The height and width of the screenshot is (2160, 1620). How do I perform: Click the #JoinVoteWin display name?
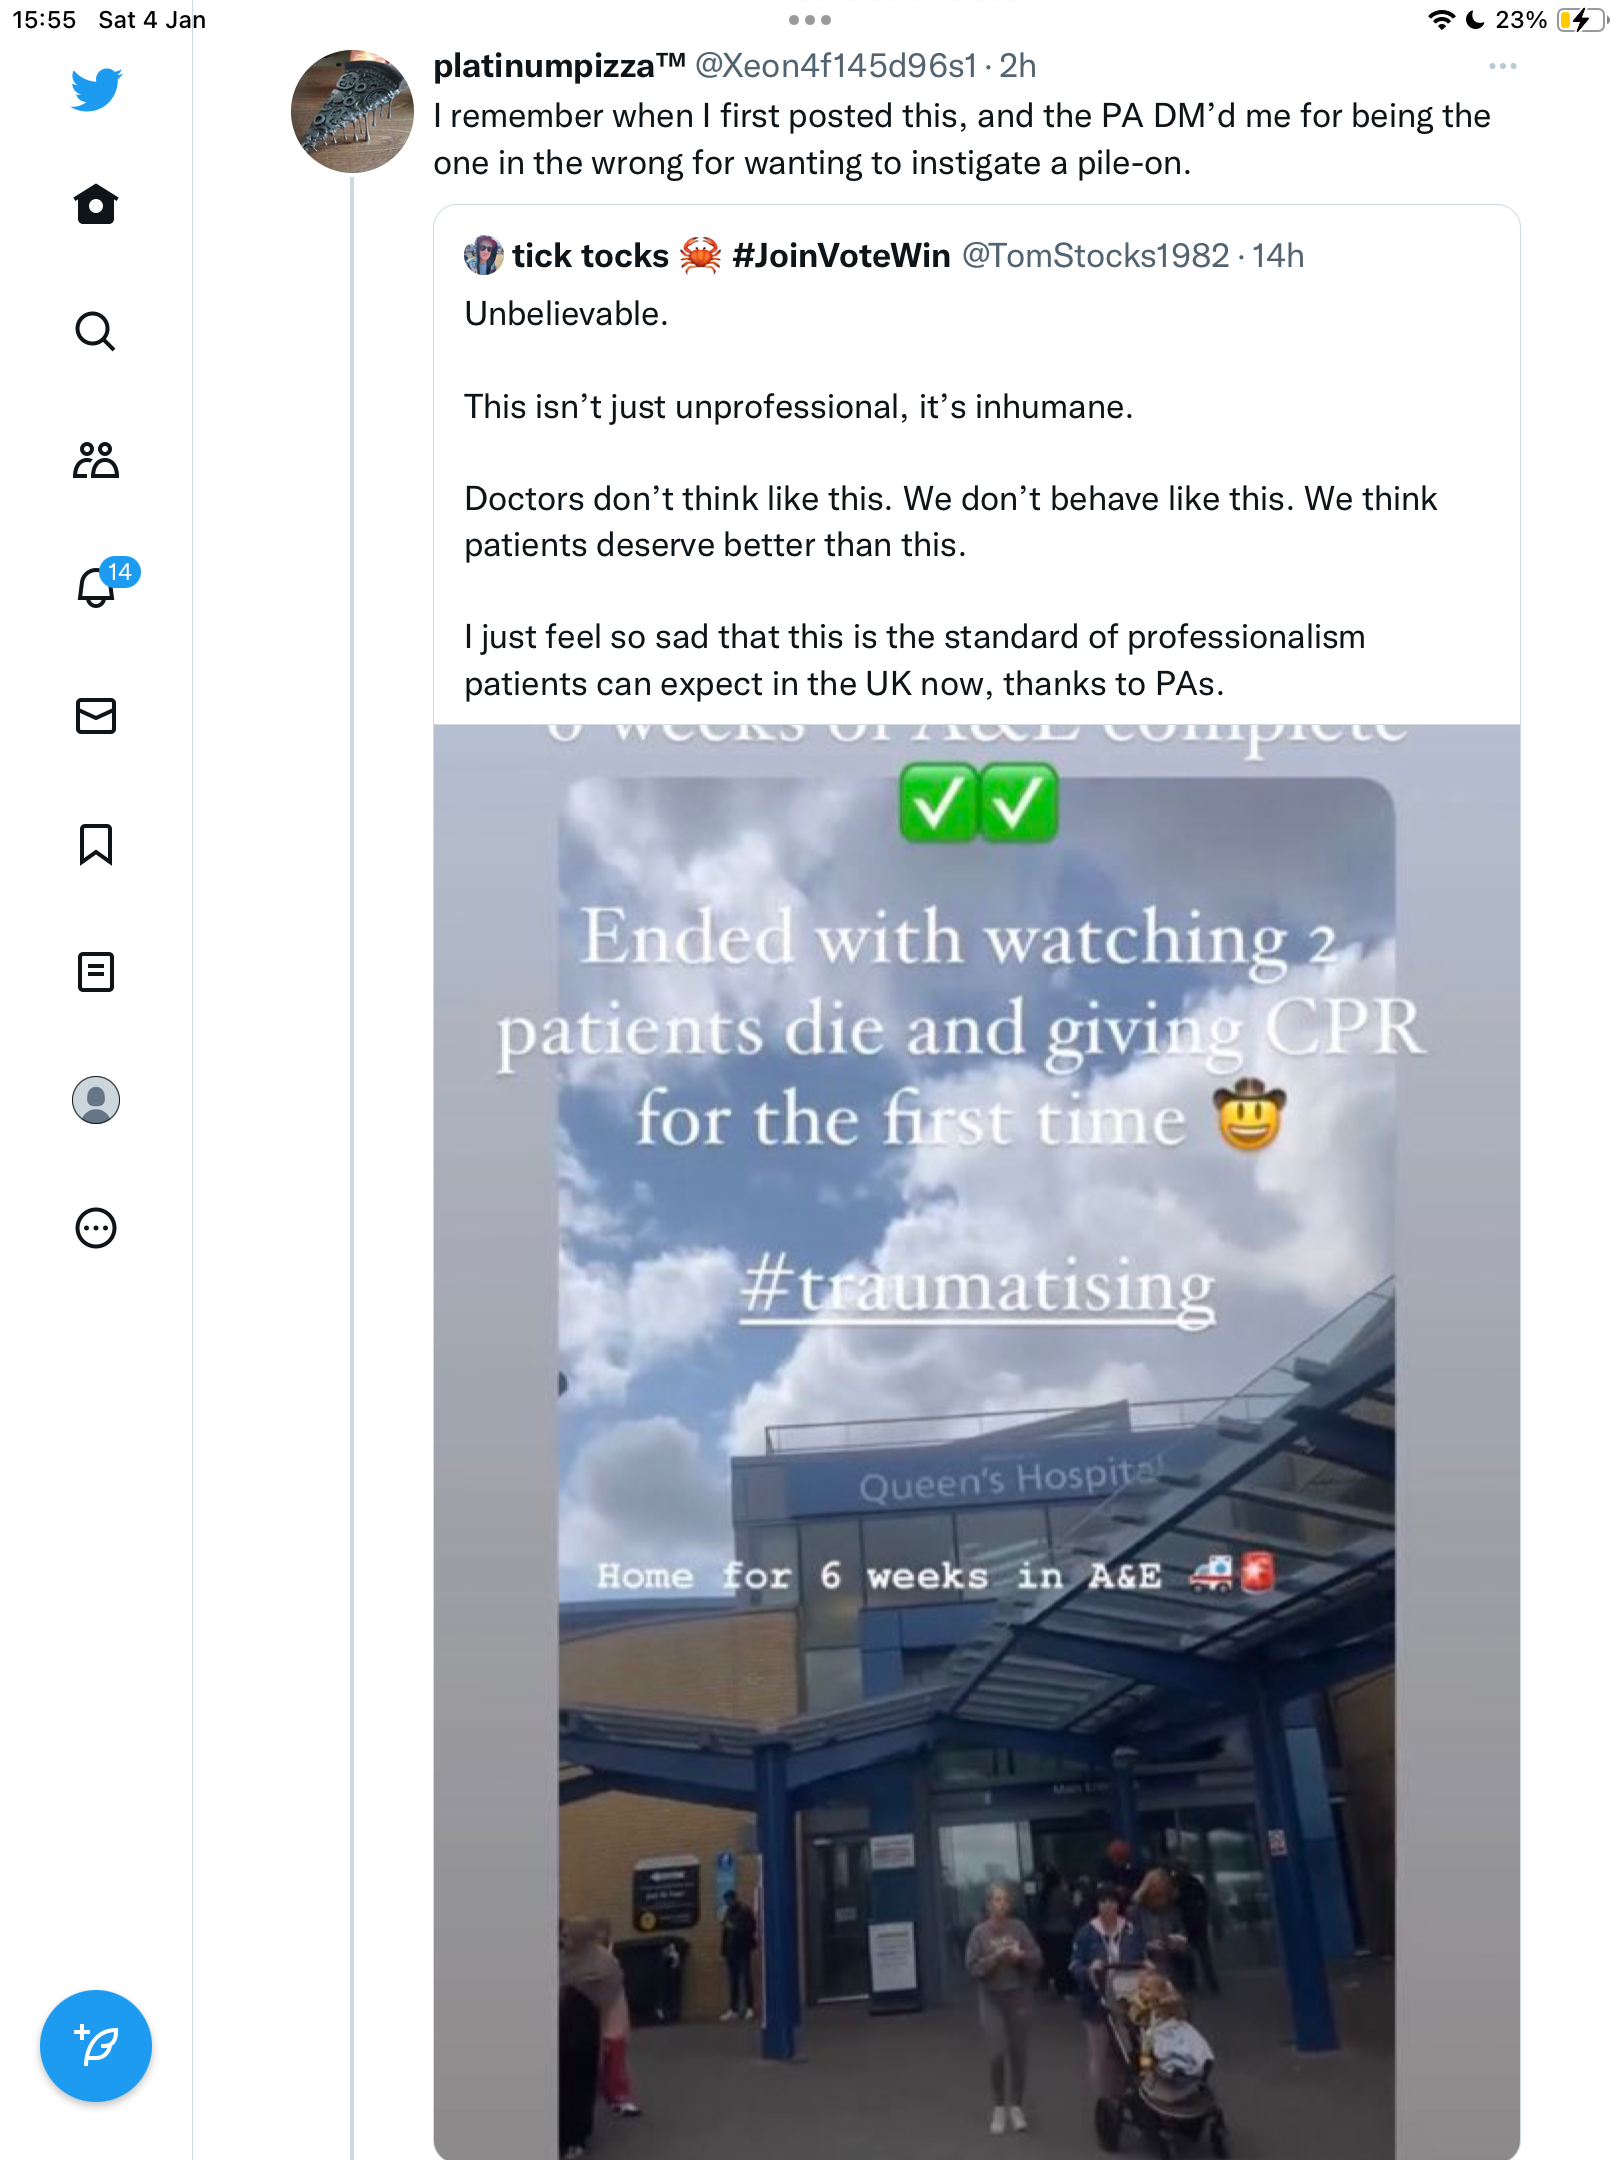point(841,256)
